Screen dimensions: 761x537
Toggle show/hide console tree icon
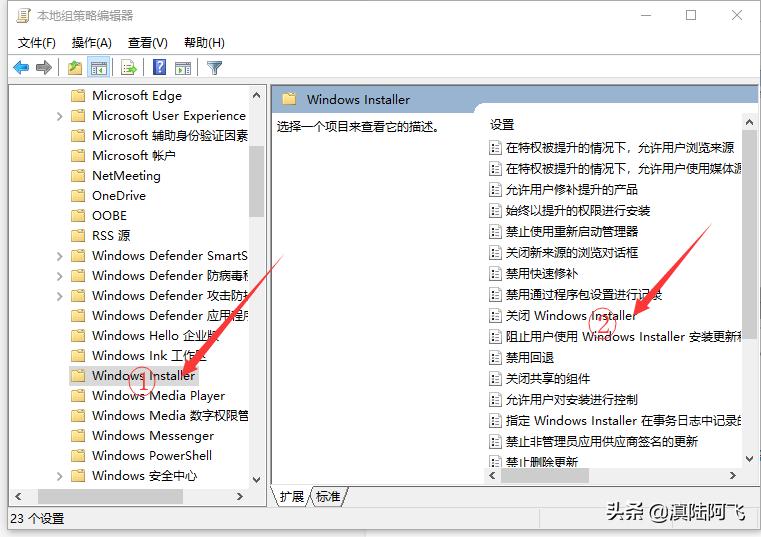[x=99, y=68]
